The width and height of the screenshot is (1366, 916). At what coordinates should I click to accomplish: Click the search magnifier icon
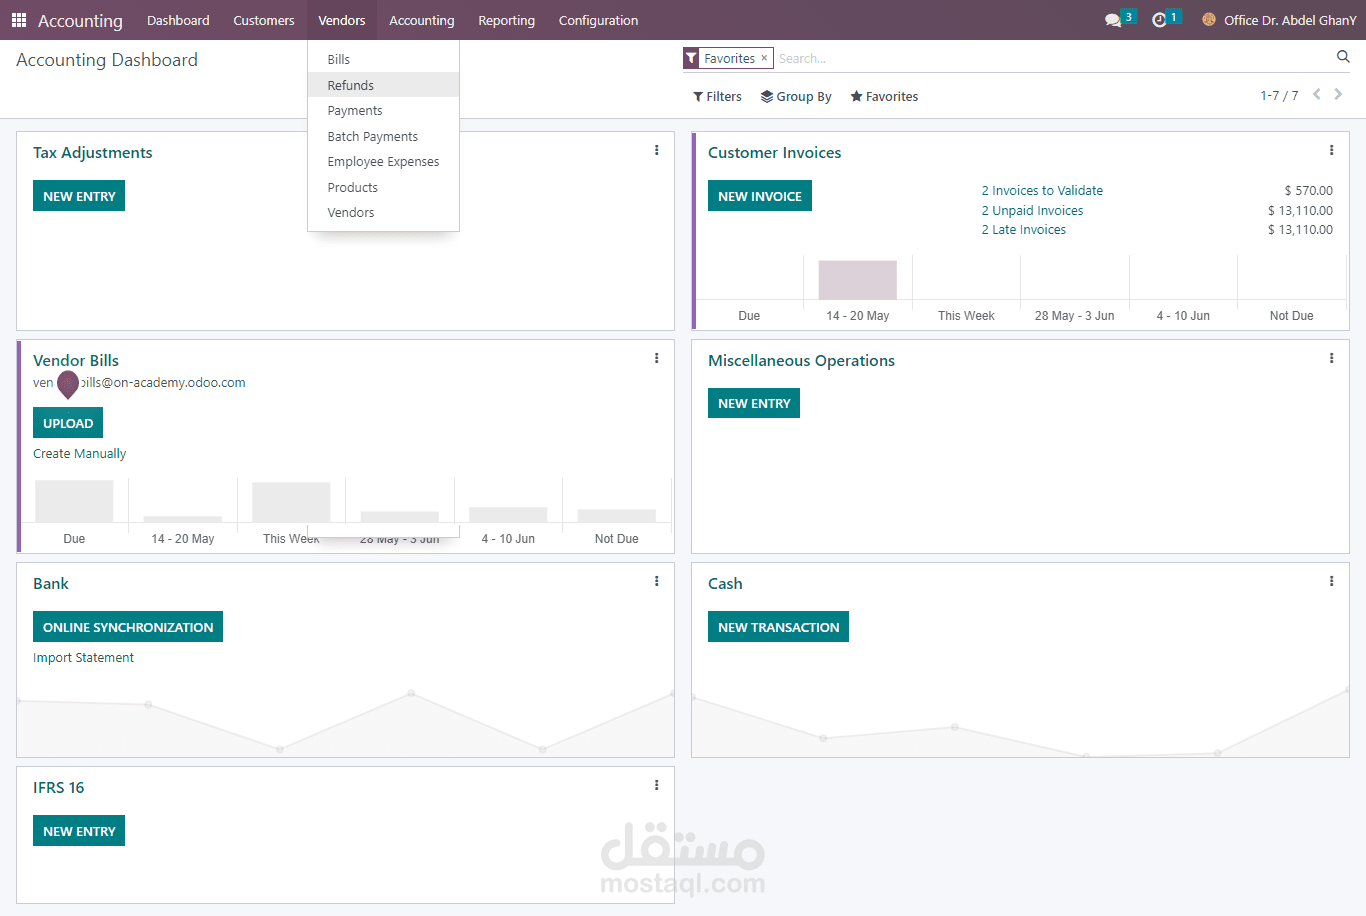pos(1343,57)
